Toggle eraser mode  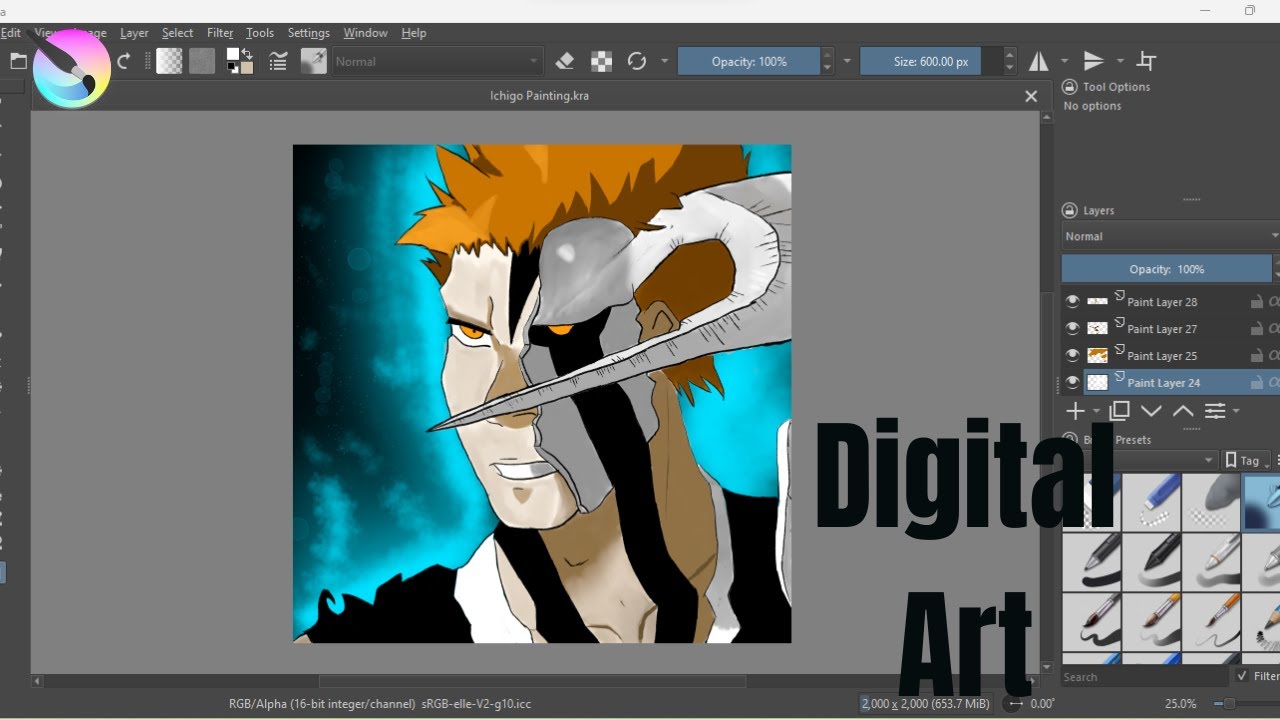565,61
